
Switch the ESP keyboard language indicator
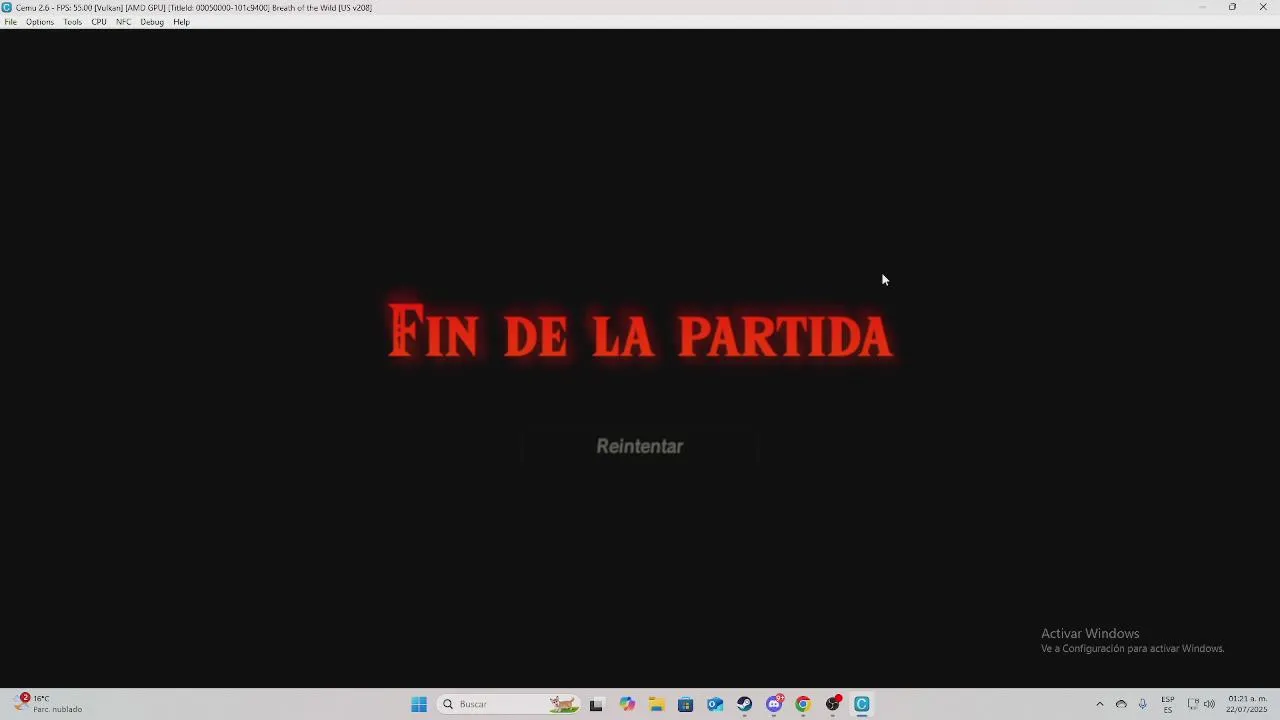[1167, 704]
